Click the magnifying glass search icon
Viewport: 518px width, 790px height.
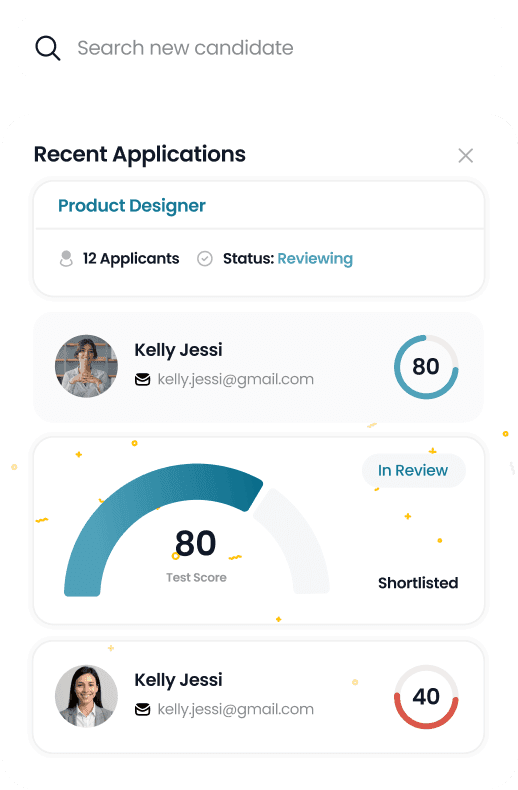[47, 48]
